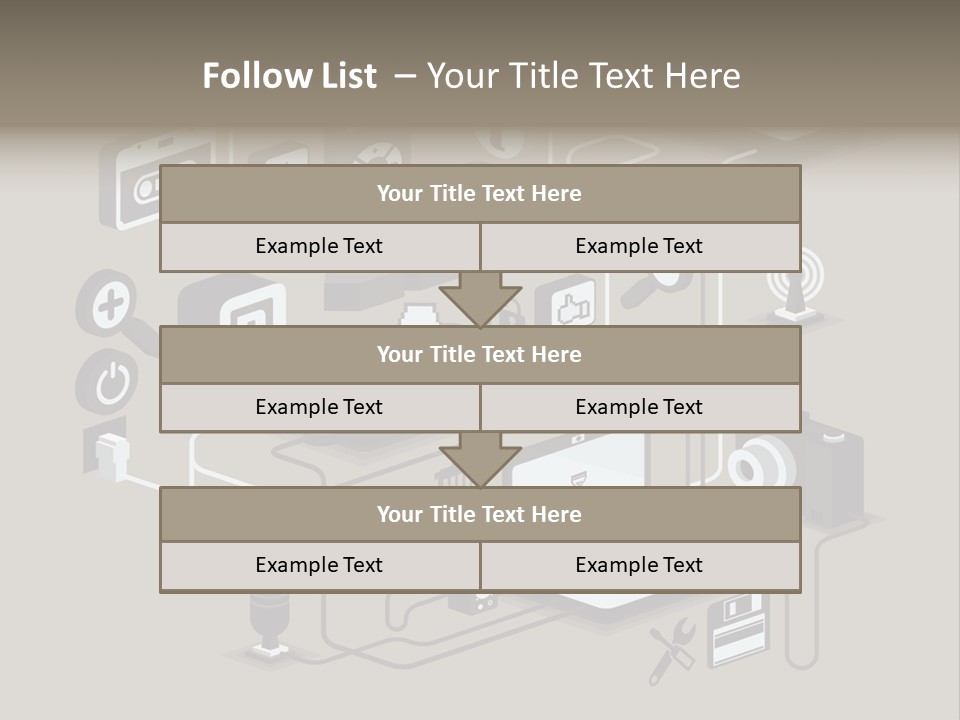Click the cassette tape icon
The width and height of the screenshot is (960, 720).
pos(148,186)
